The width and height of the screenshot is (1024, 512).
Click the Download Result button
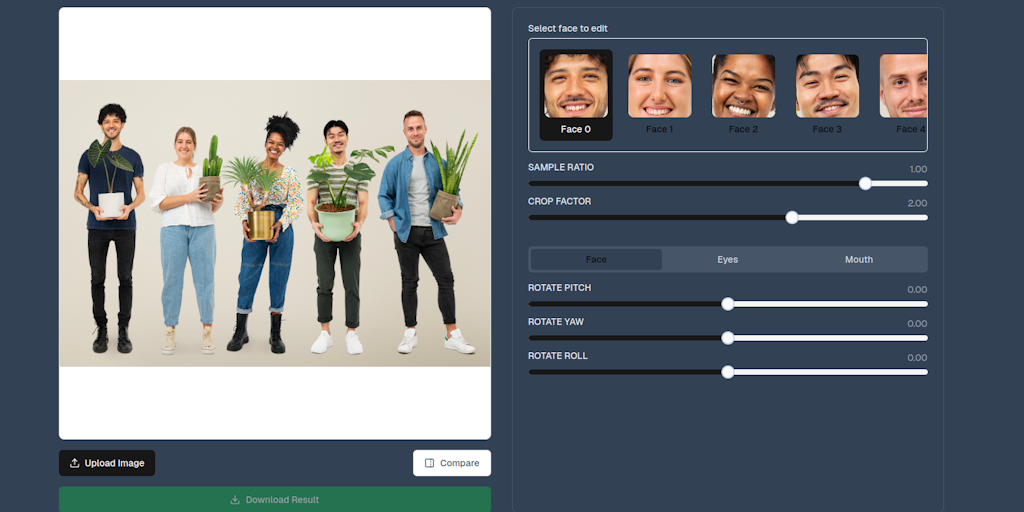coord(275,500)
